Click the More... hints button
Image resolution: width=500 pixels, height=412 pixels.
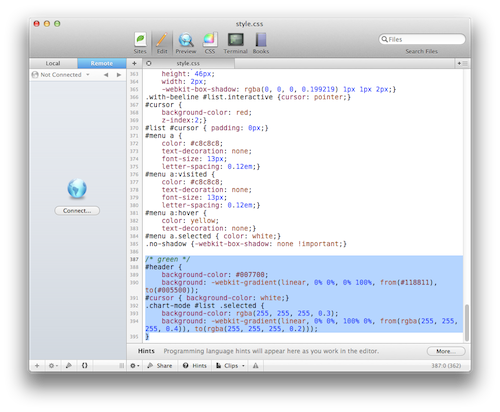[446, 351]
